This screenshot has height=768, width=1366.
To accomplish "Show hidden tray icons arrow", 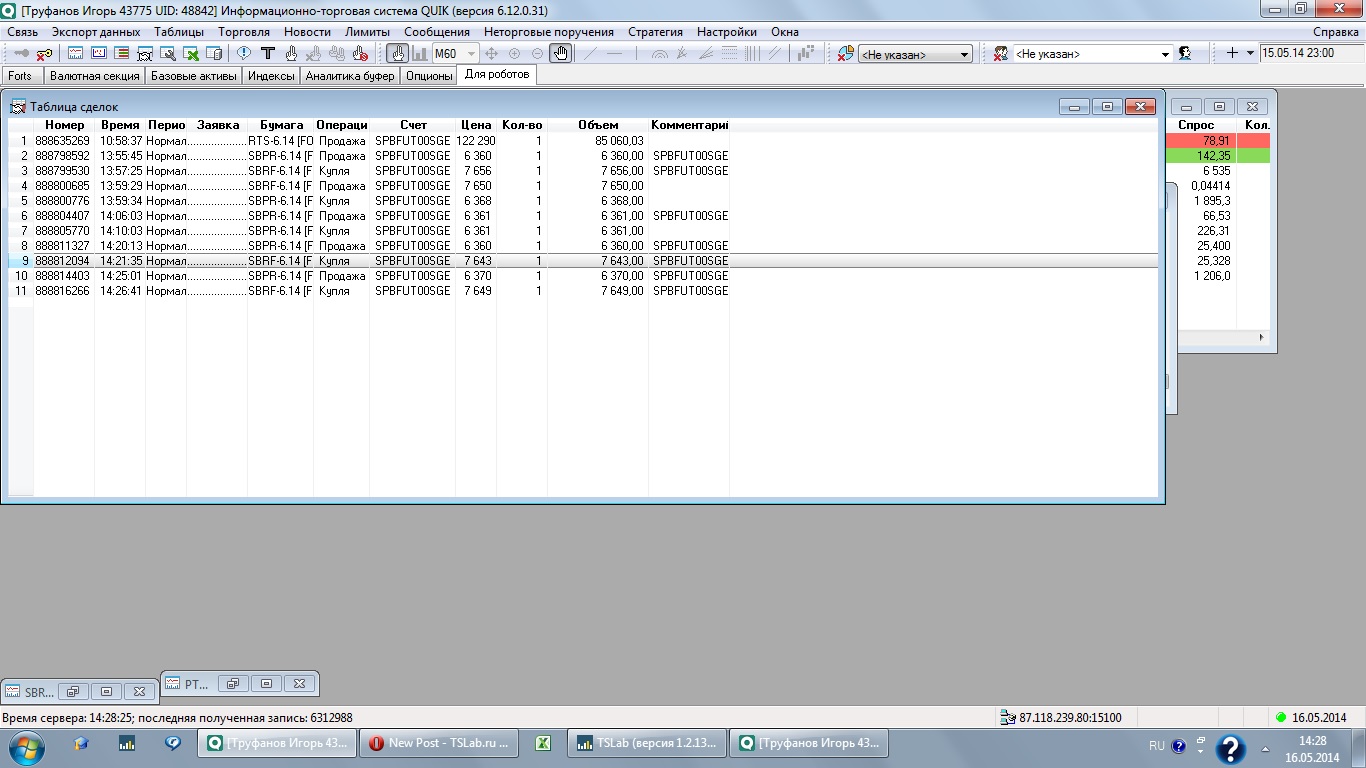I will 1263,748.
